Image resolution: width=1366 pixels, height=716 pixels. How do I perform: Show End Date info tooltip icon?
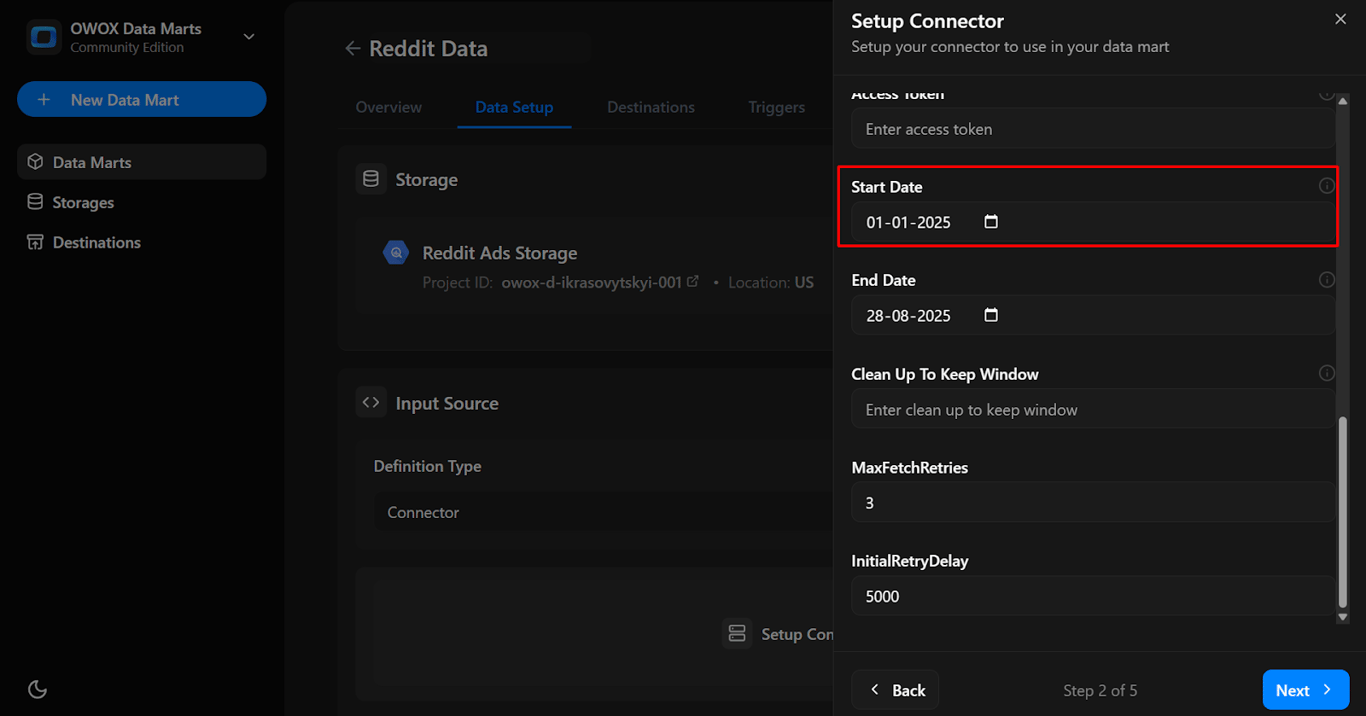pyautogui.click(x=1326, y=280)
